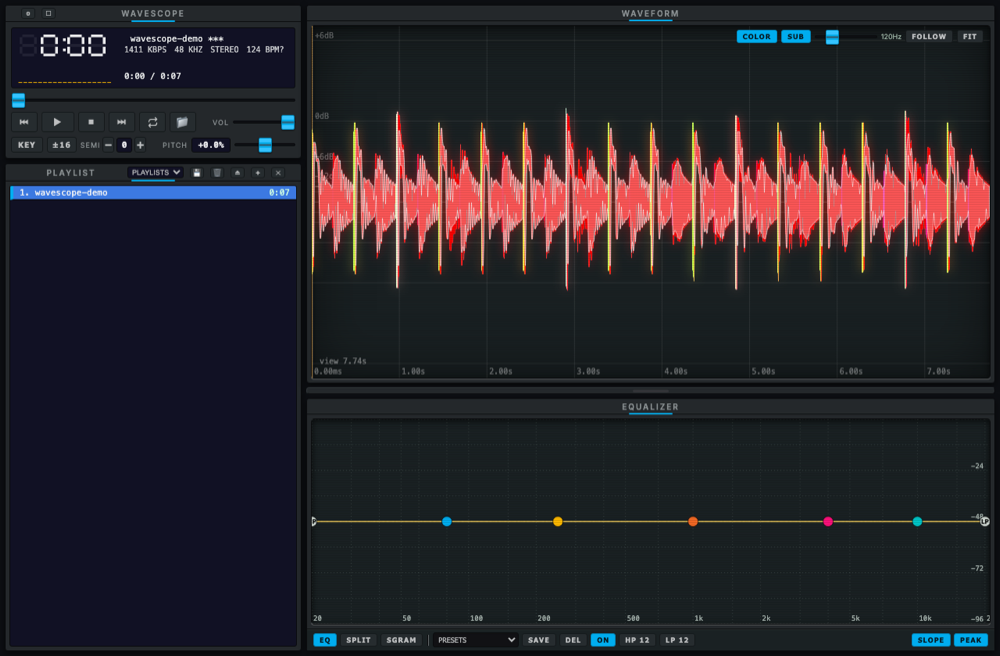The image size is (1000, 656).
Task: Click the PLAYLIST panel title
Action: 70,173
